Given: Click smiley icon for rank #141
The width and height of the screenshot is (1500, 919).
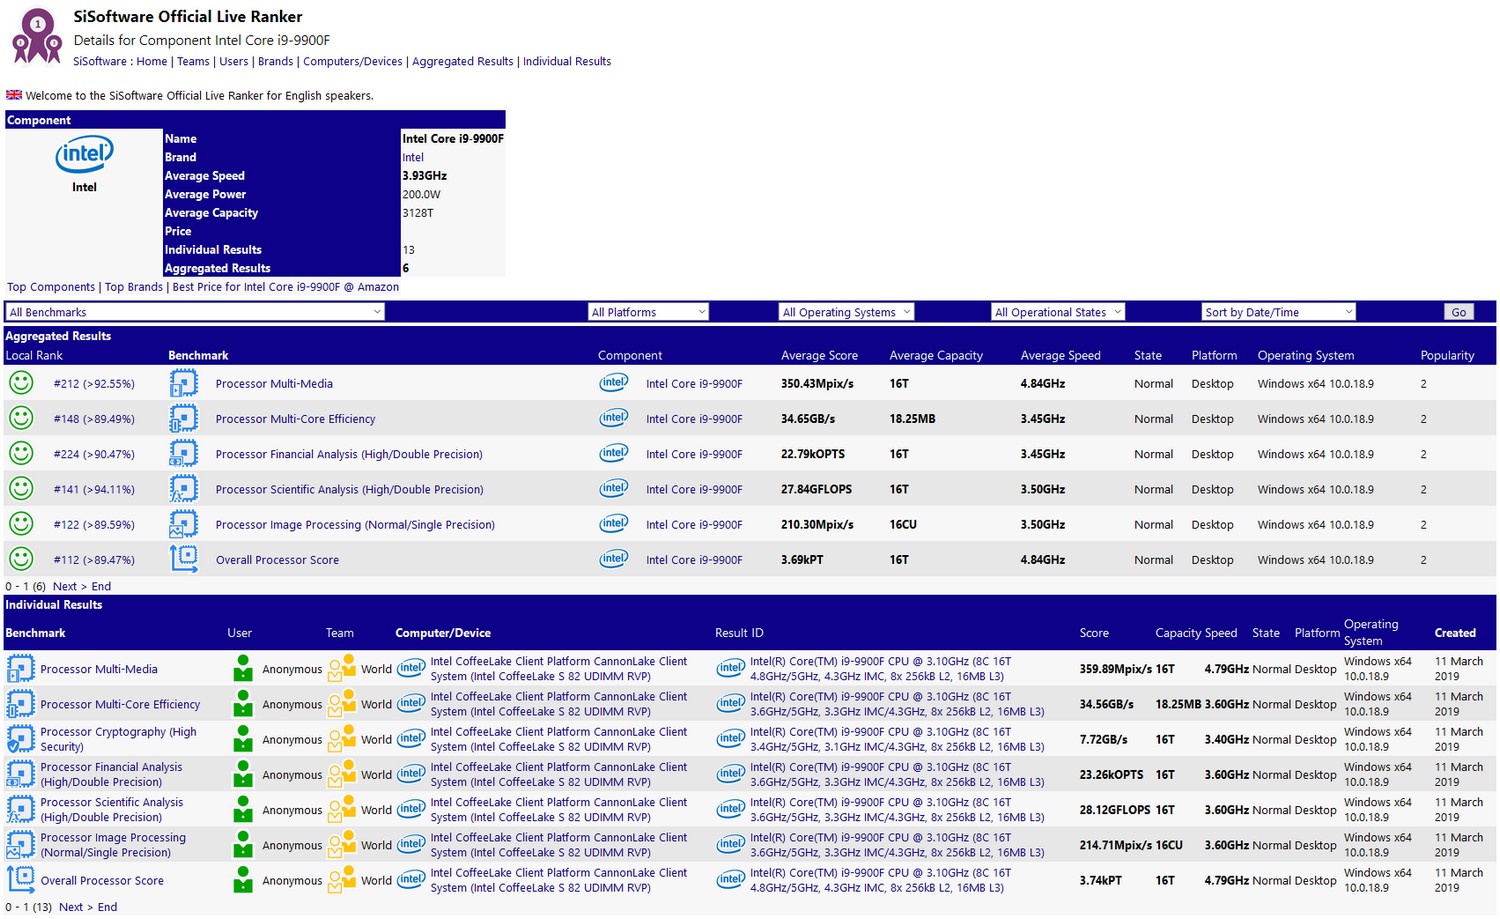Looking at the screenshot, I should point(21,489).
